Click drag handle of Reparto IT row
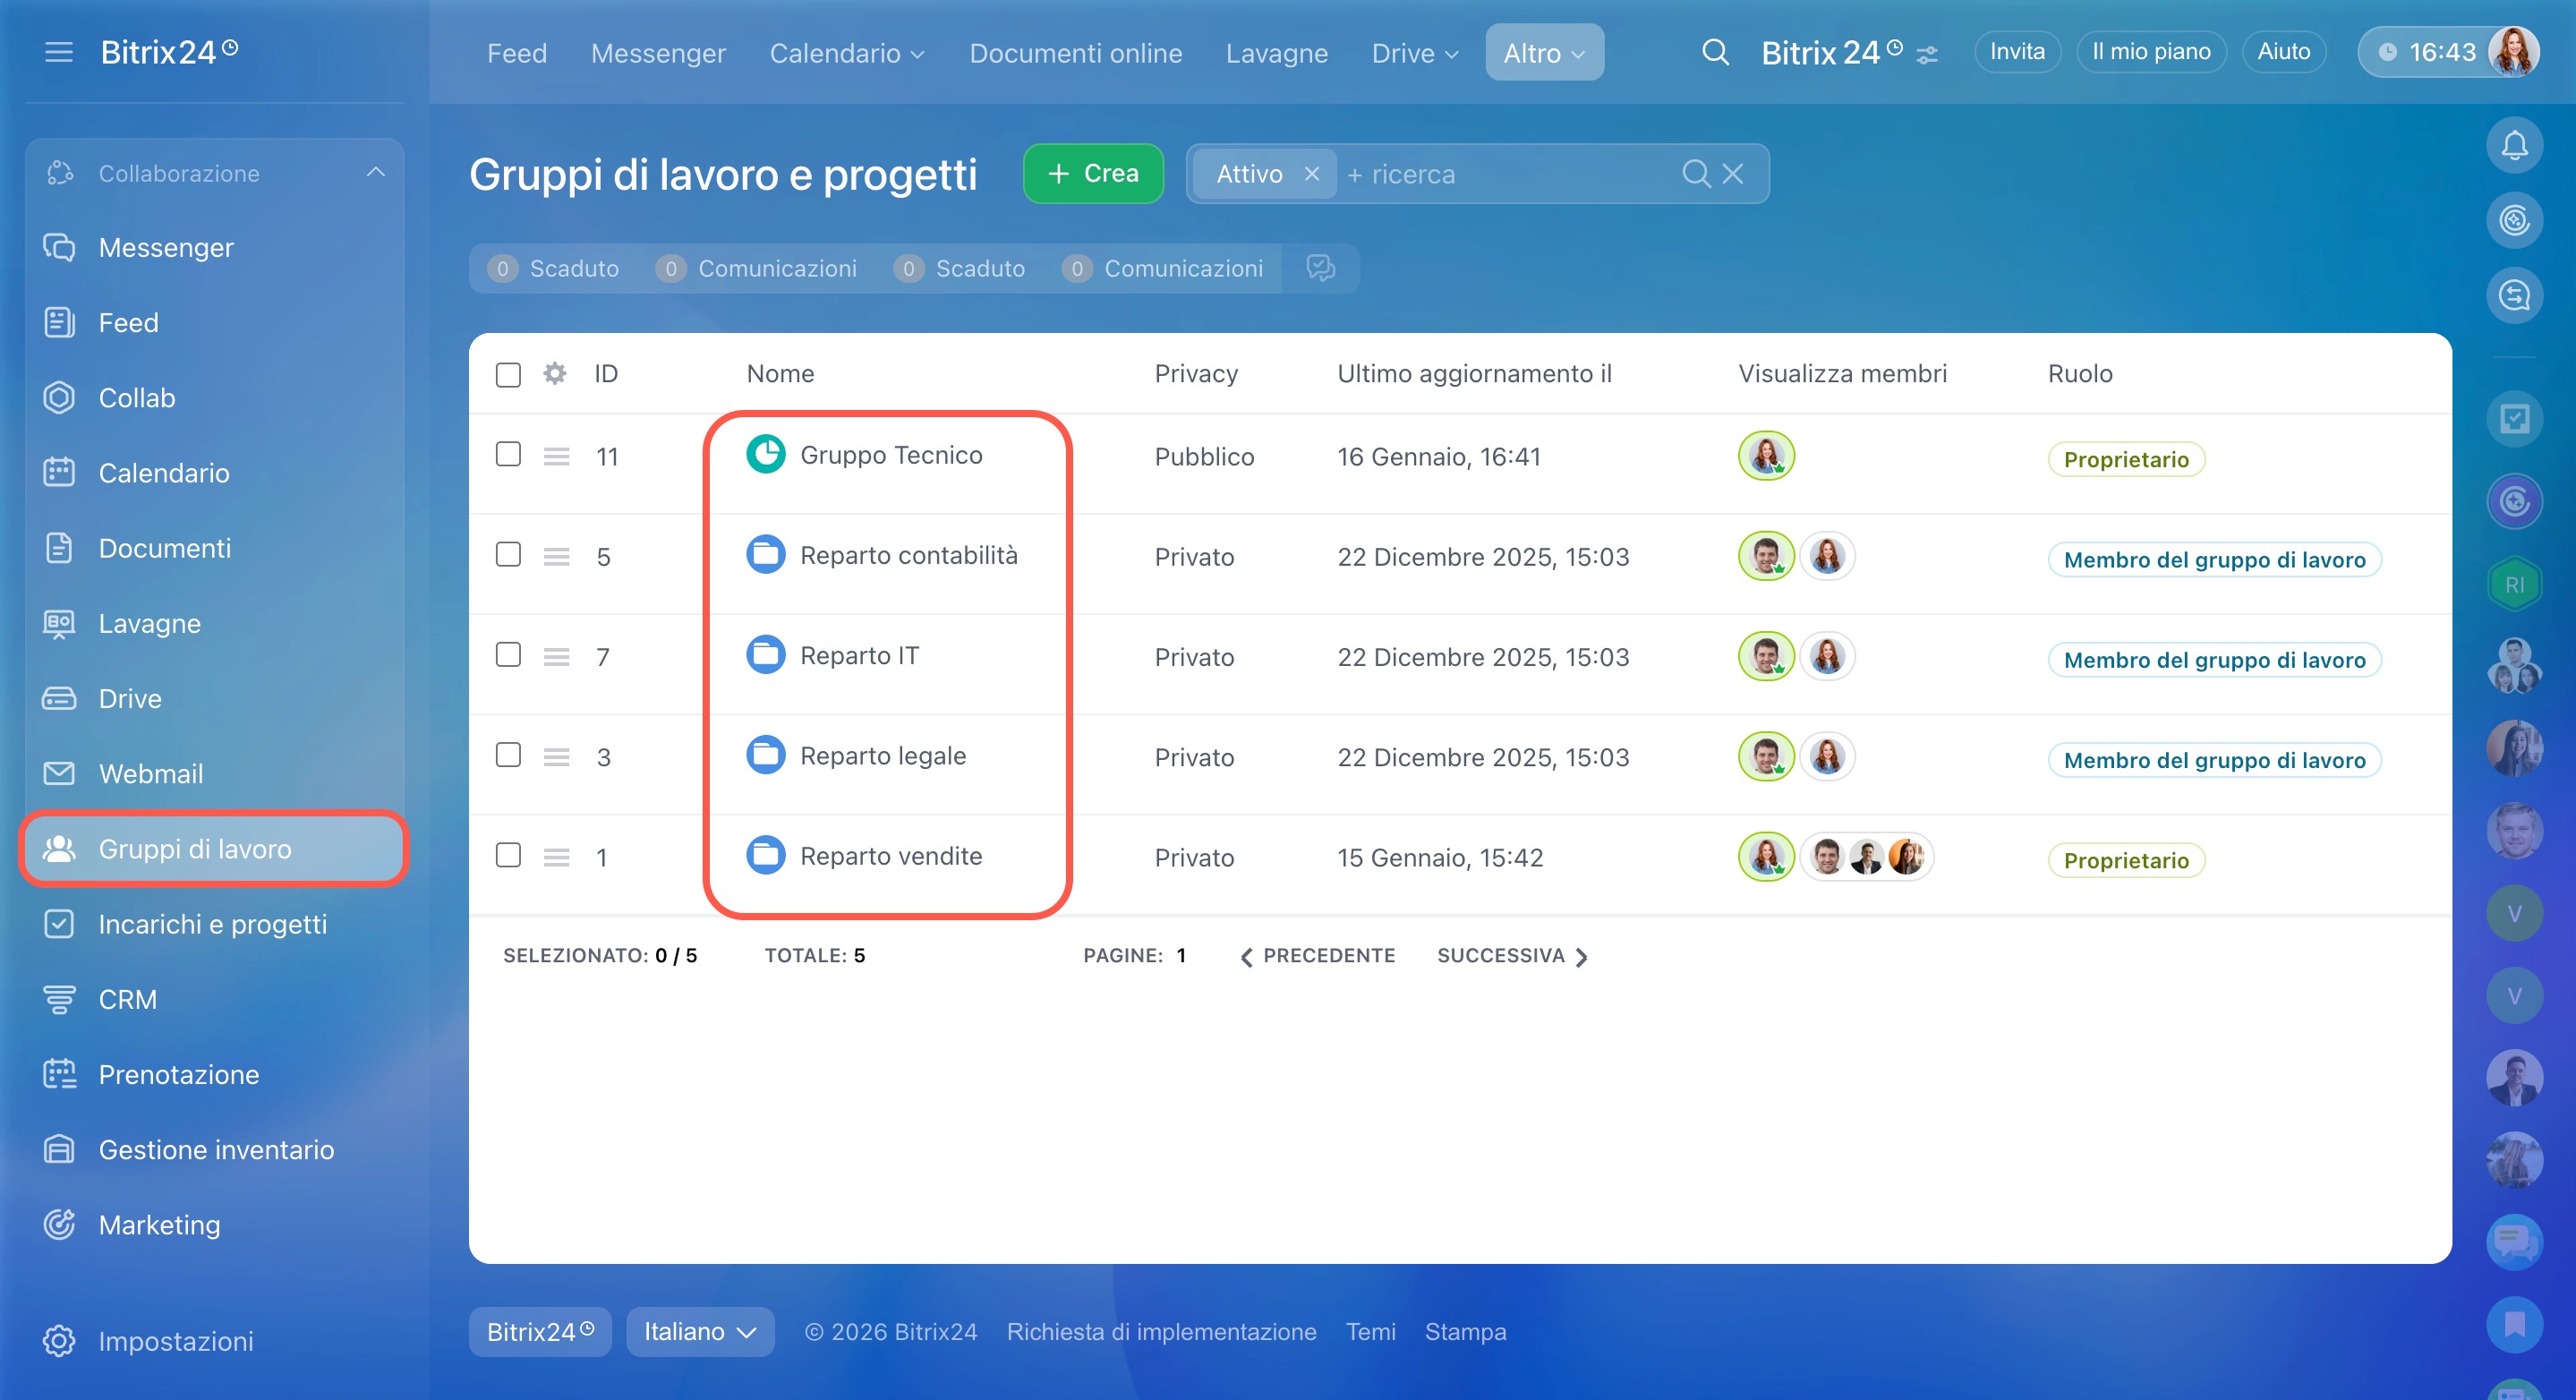2576x1400 pixels. click(x=556, y=657)
